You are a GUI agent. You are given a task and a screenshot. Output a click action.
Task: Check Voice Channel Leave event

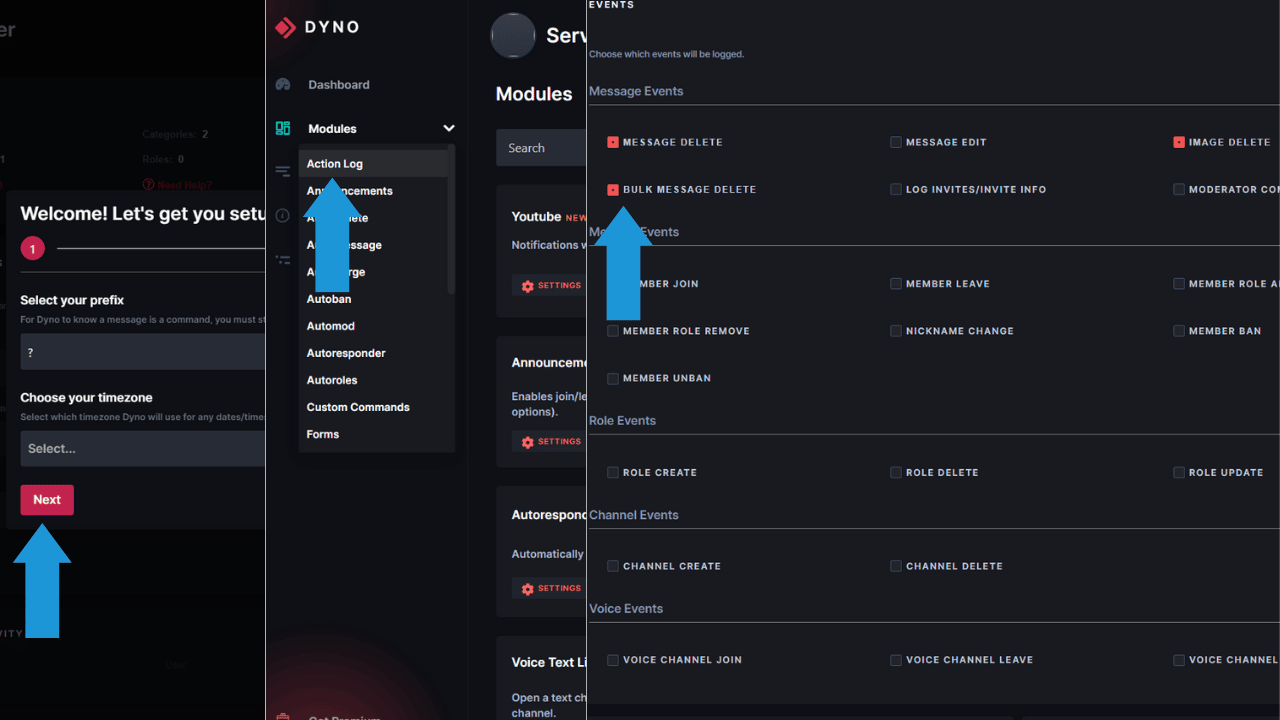896,660
